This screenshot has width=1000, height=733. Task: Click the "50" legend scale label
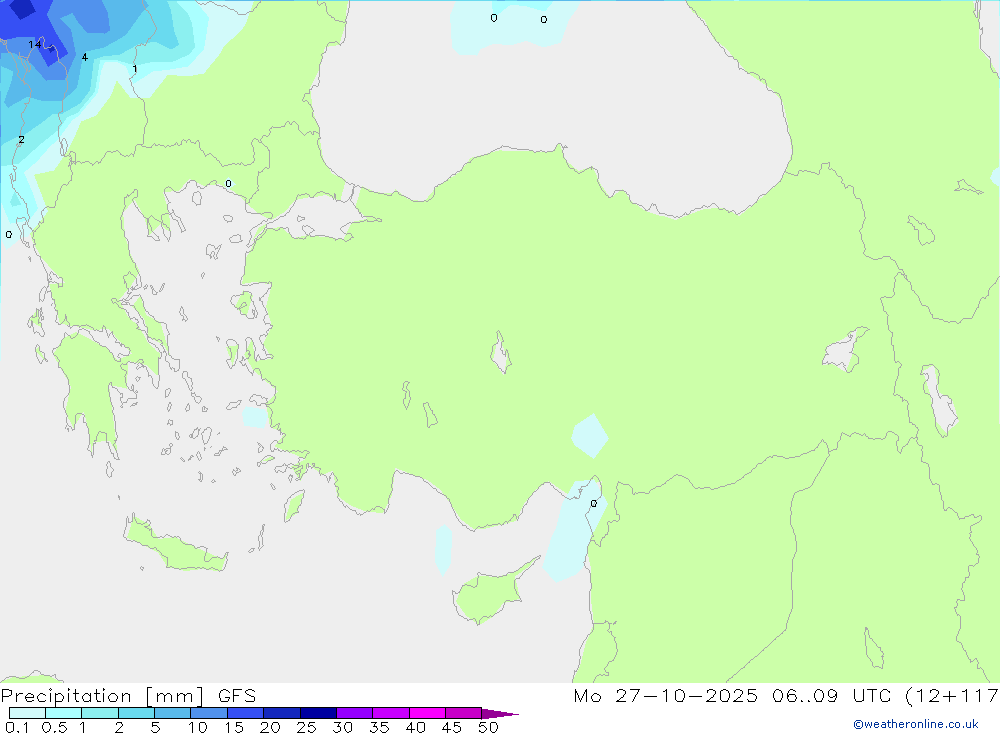point(488,727)
